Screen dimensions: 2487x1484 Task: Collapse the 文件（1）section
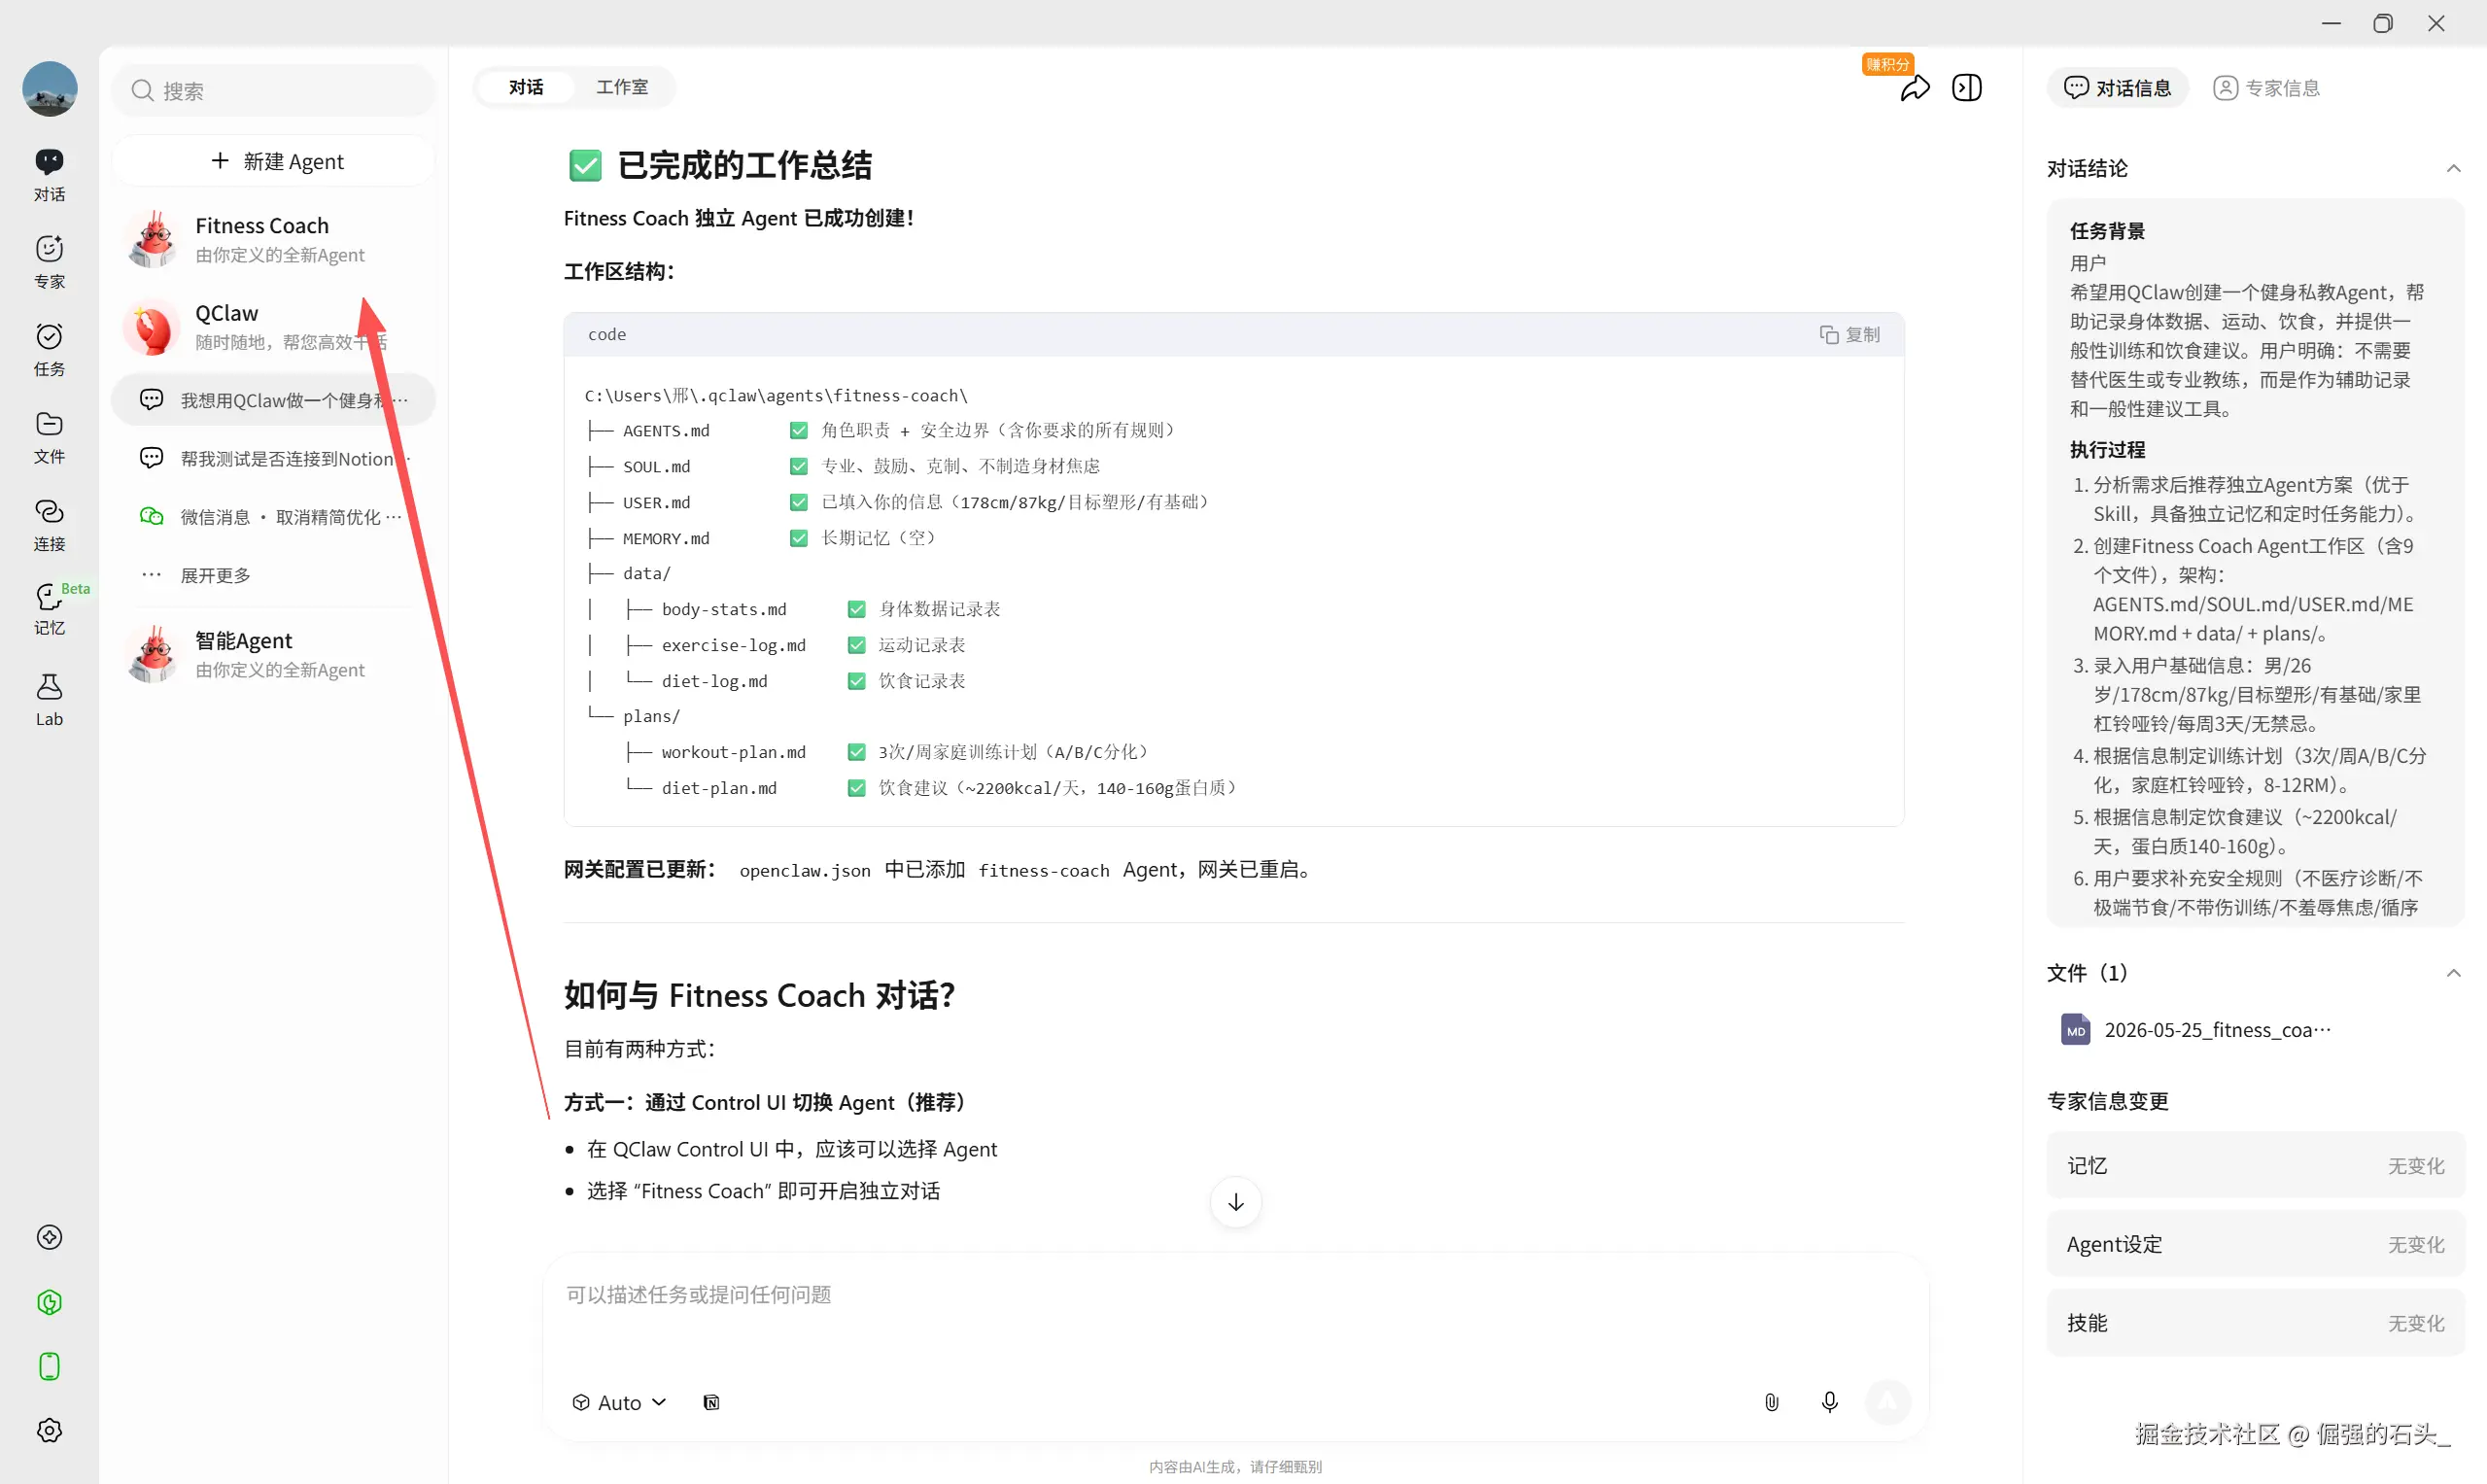[2453, 973]
